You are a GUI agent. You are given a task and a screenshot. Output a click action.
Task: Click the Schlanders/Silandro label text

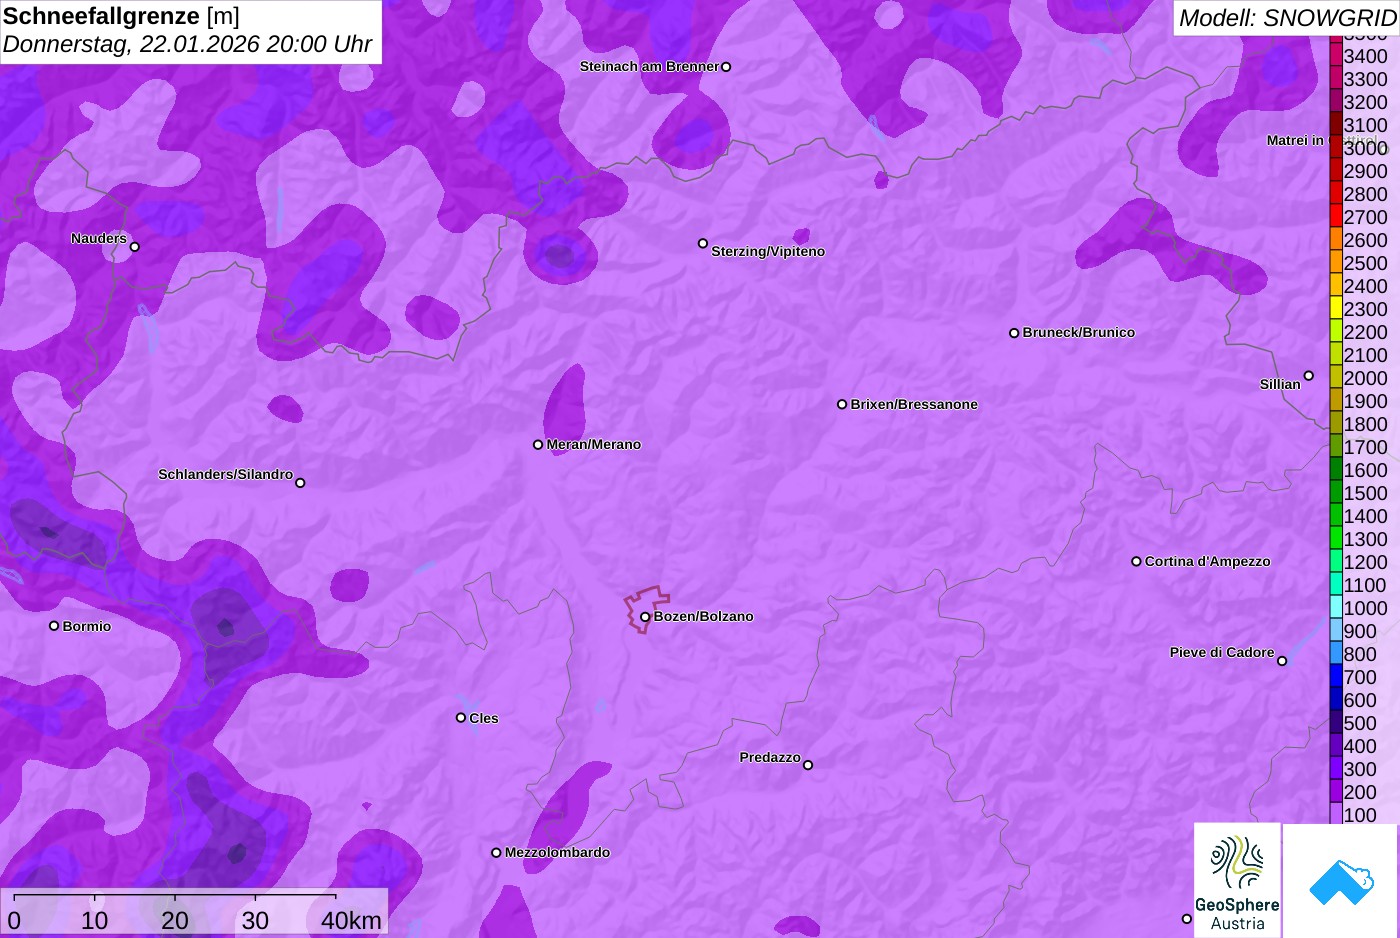[226, 475]
